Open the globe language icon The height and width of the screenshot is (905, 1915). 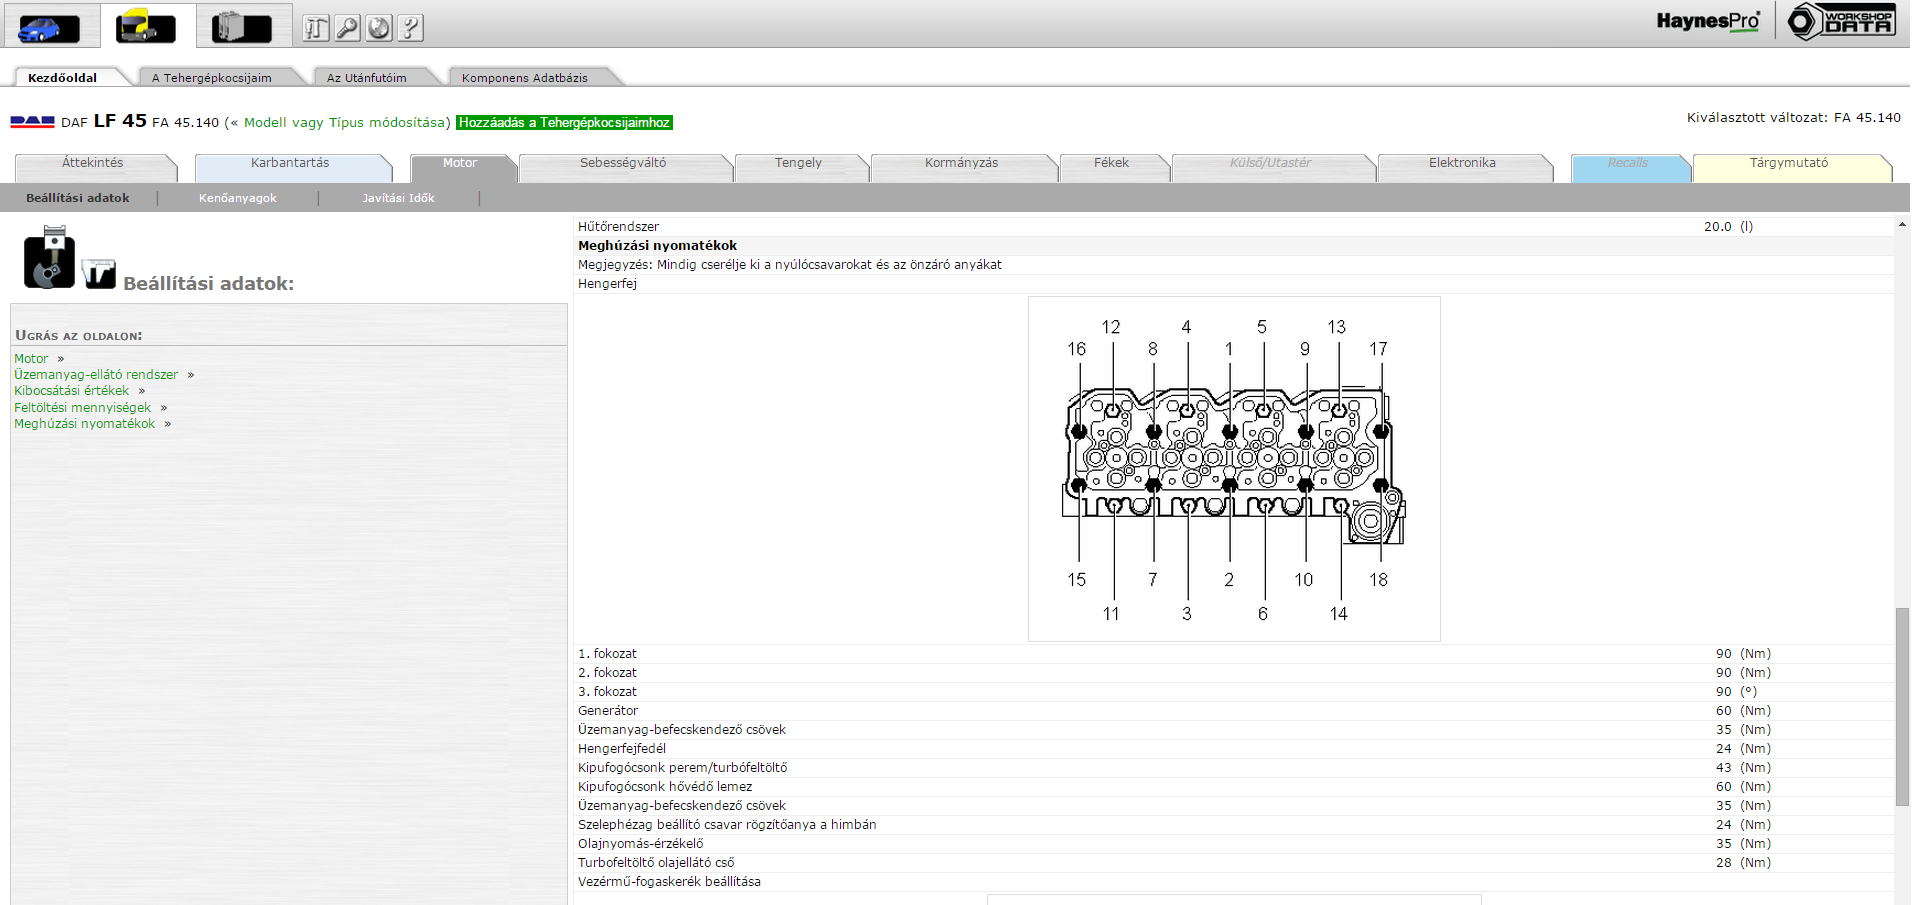click(x=379, y=28)
